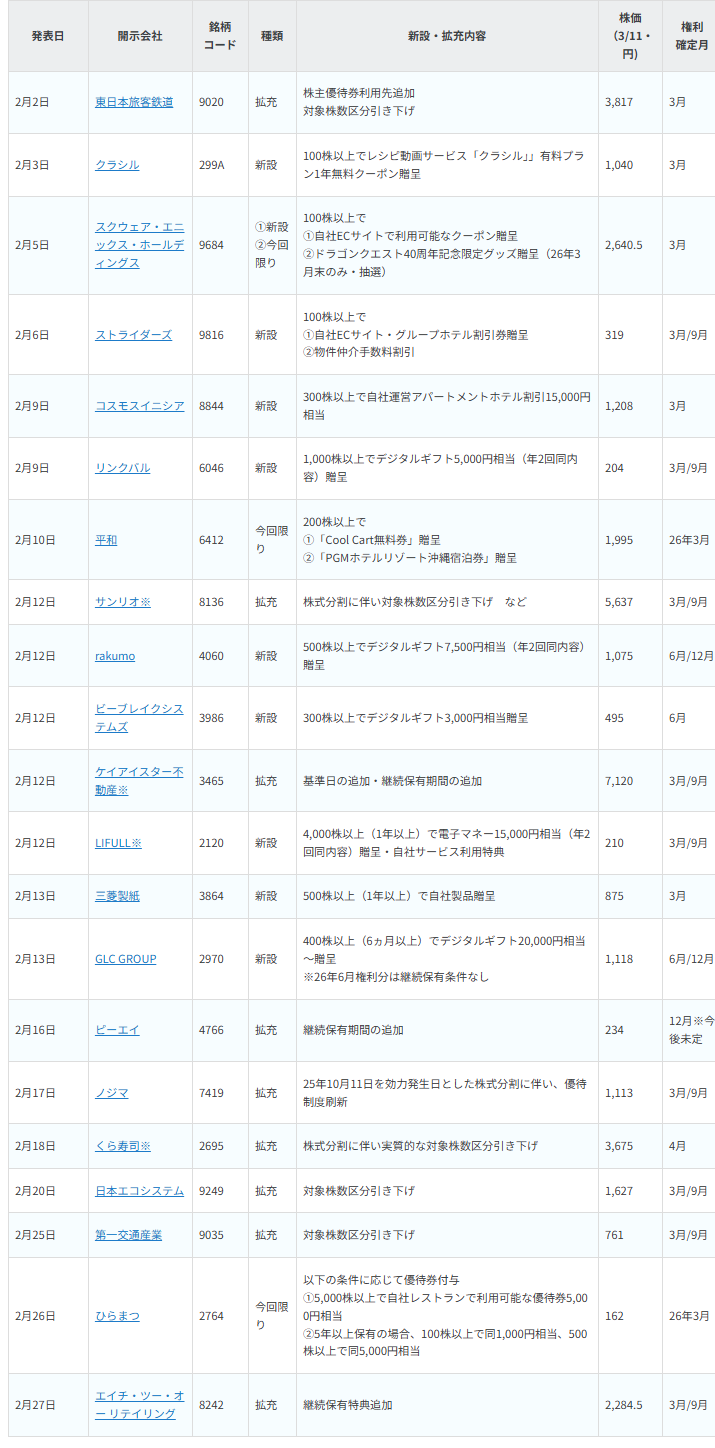Click the 発表日 column header
The image size is (715, 1448).
coord(47,36)
